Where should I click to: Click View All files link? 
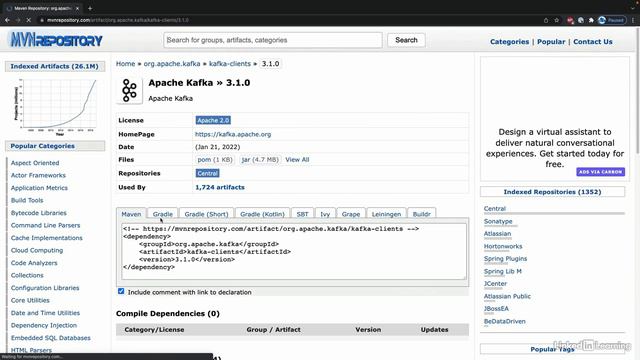(297, 160)
